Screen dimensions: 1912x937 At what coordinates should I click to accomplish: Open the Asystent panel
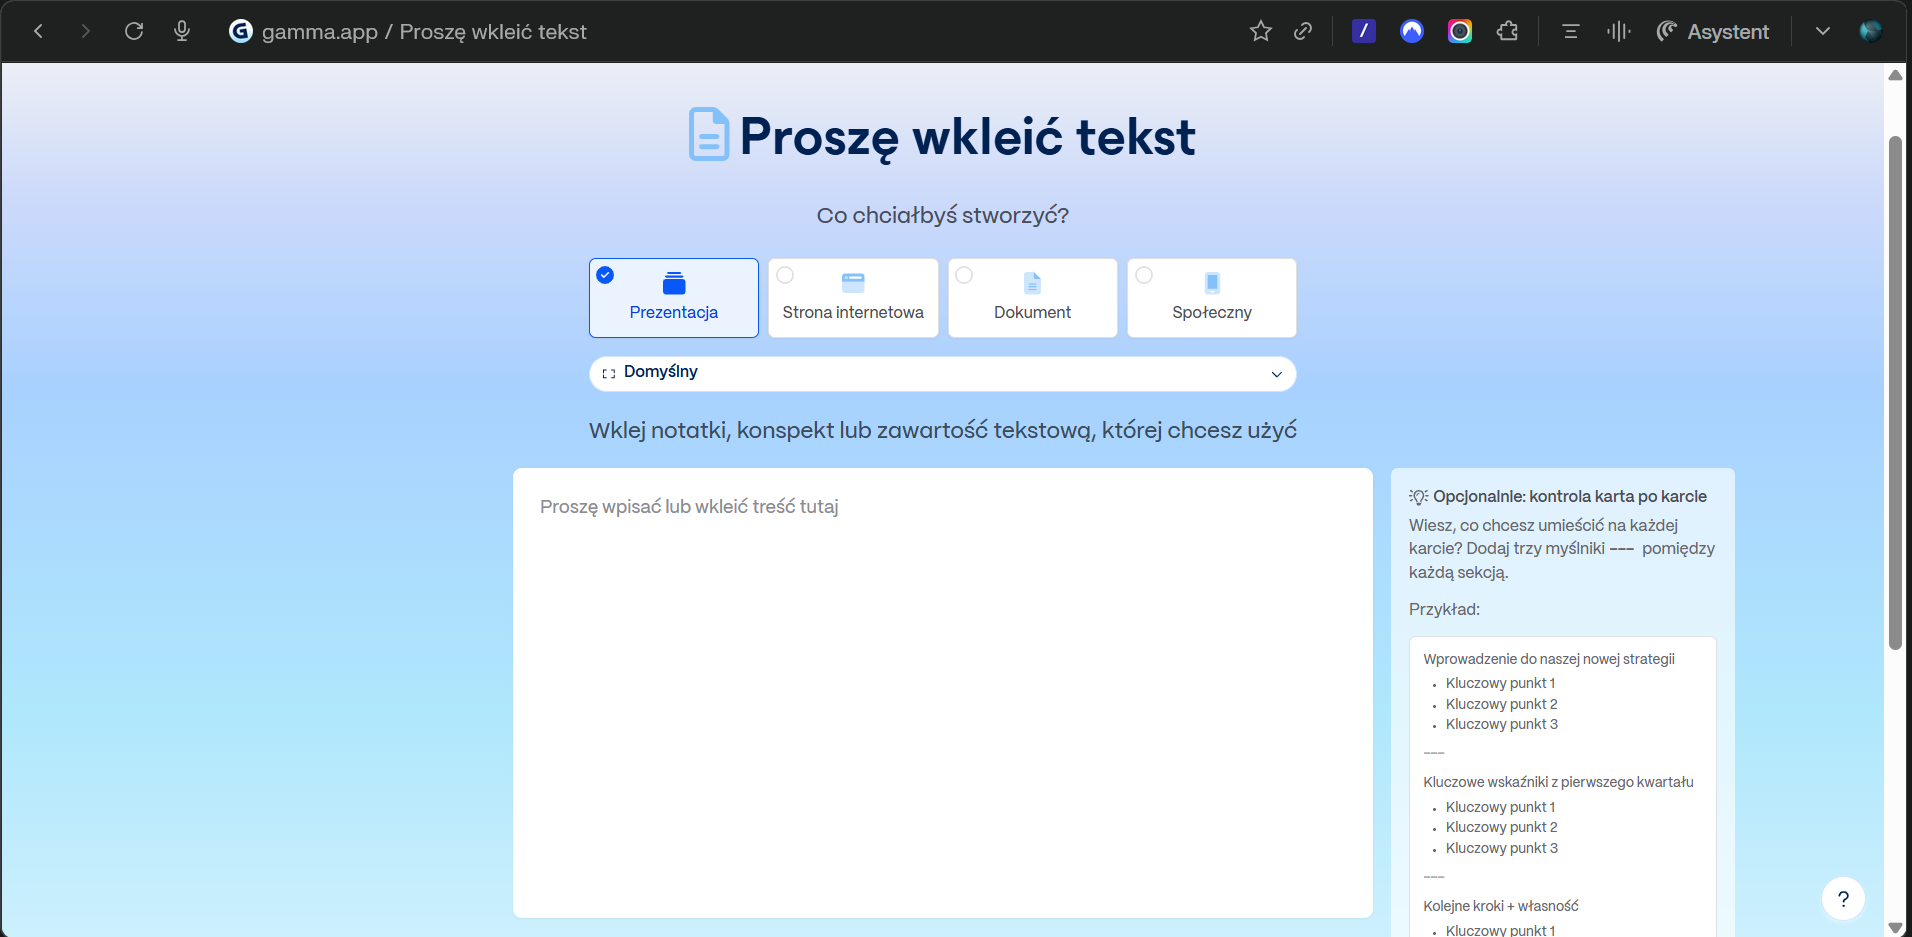point(1713,31)
